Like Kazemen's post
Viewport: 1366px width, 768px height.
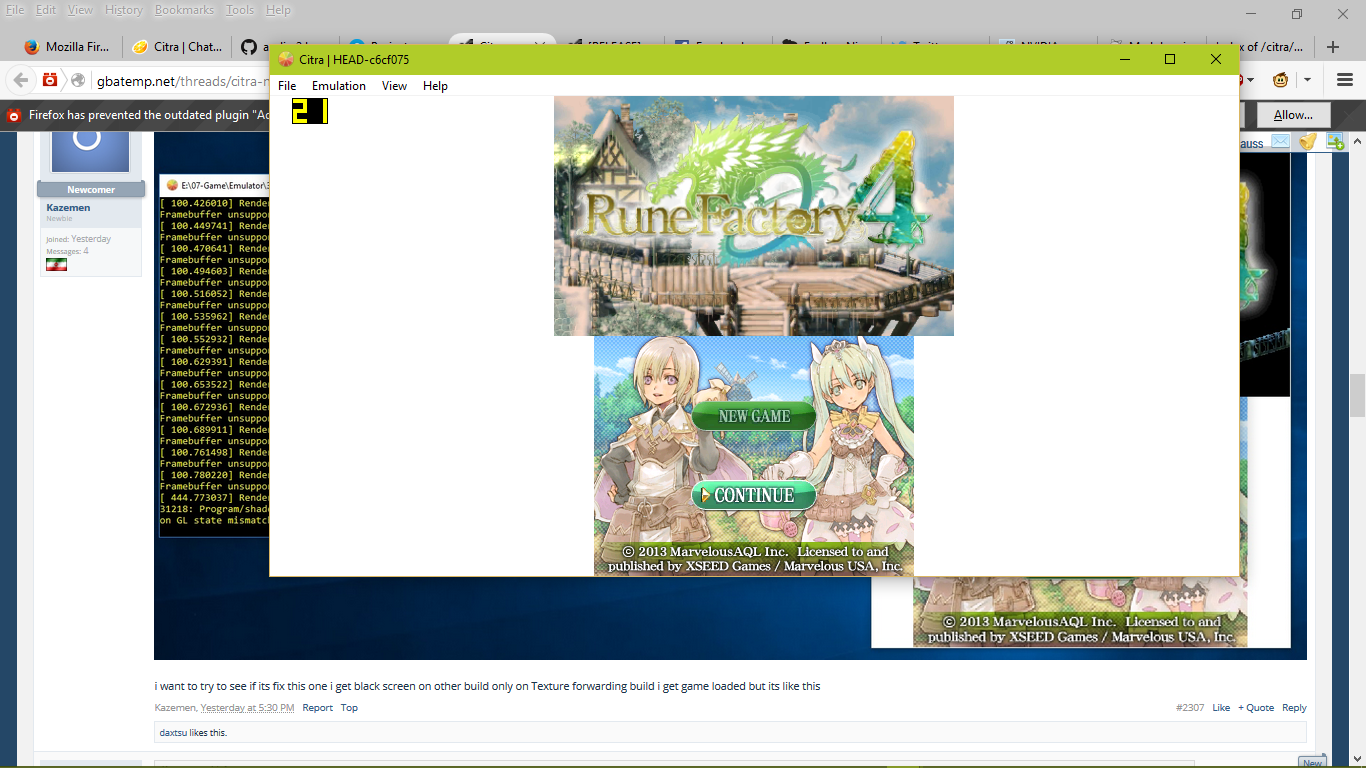(1221, 708)
